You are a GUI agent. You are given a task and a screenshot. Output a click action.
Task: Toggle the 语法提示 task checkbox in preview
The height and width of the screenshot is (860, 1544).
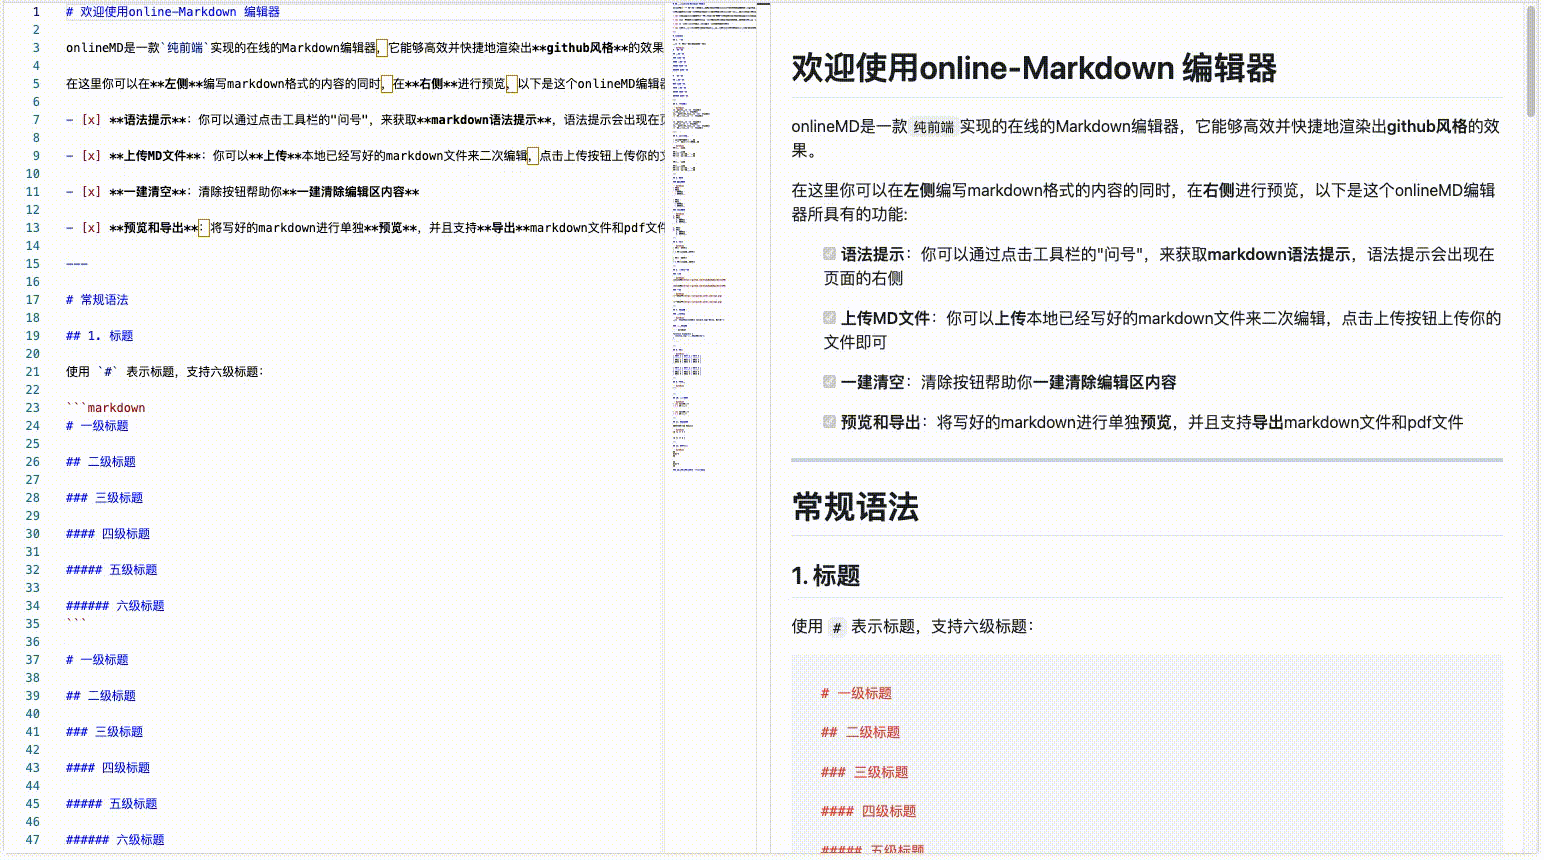828,254
